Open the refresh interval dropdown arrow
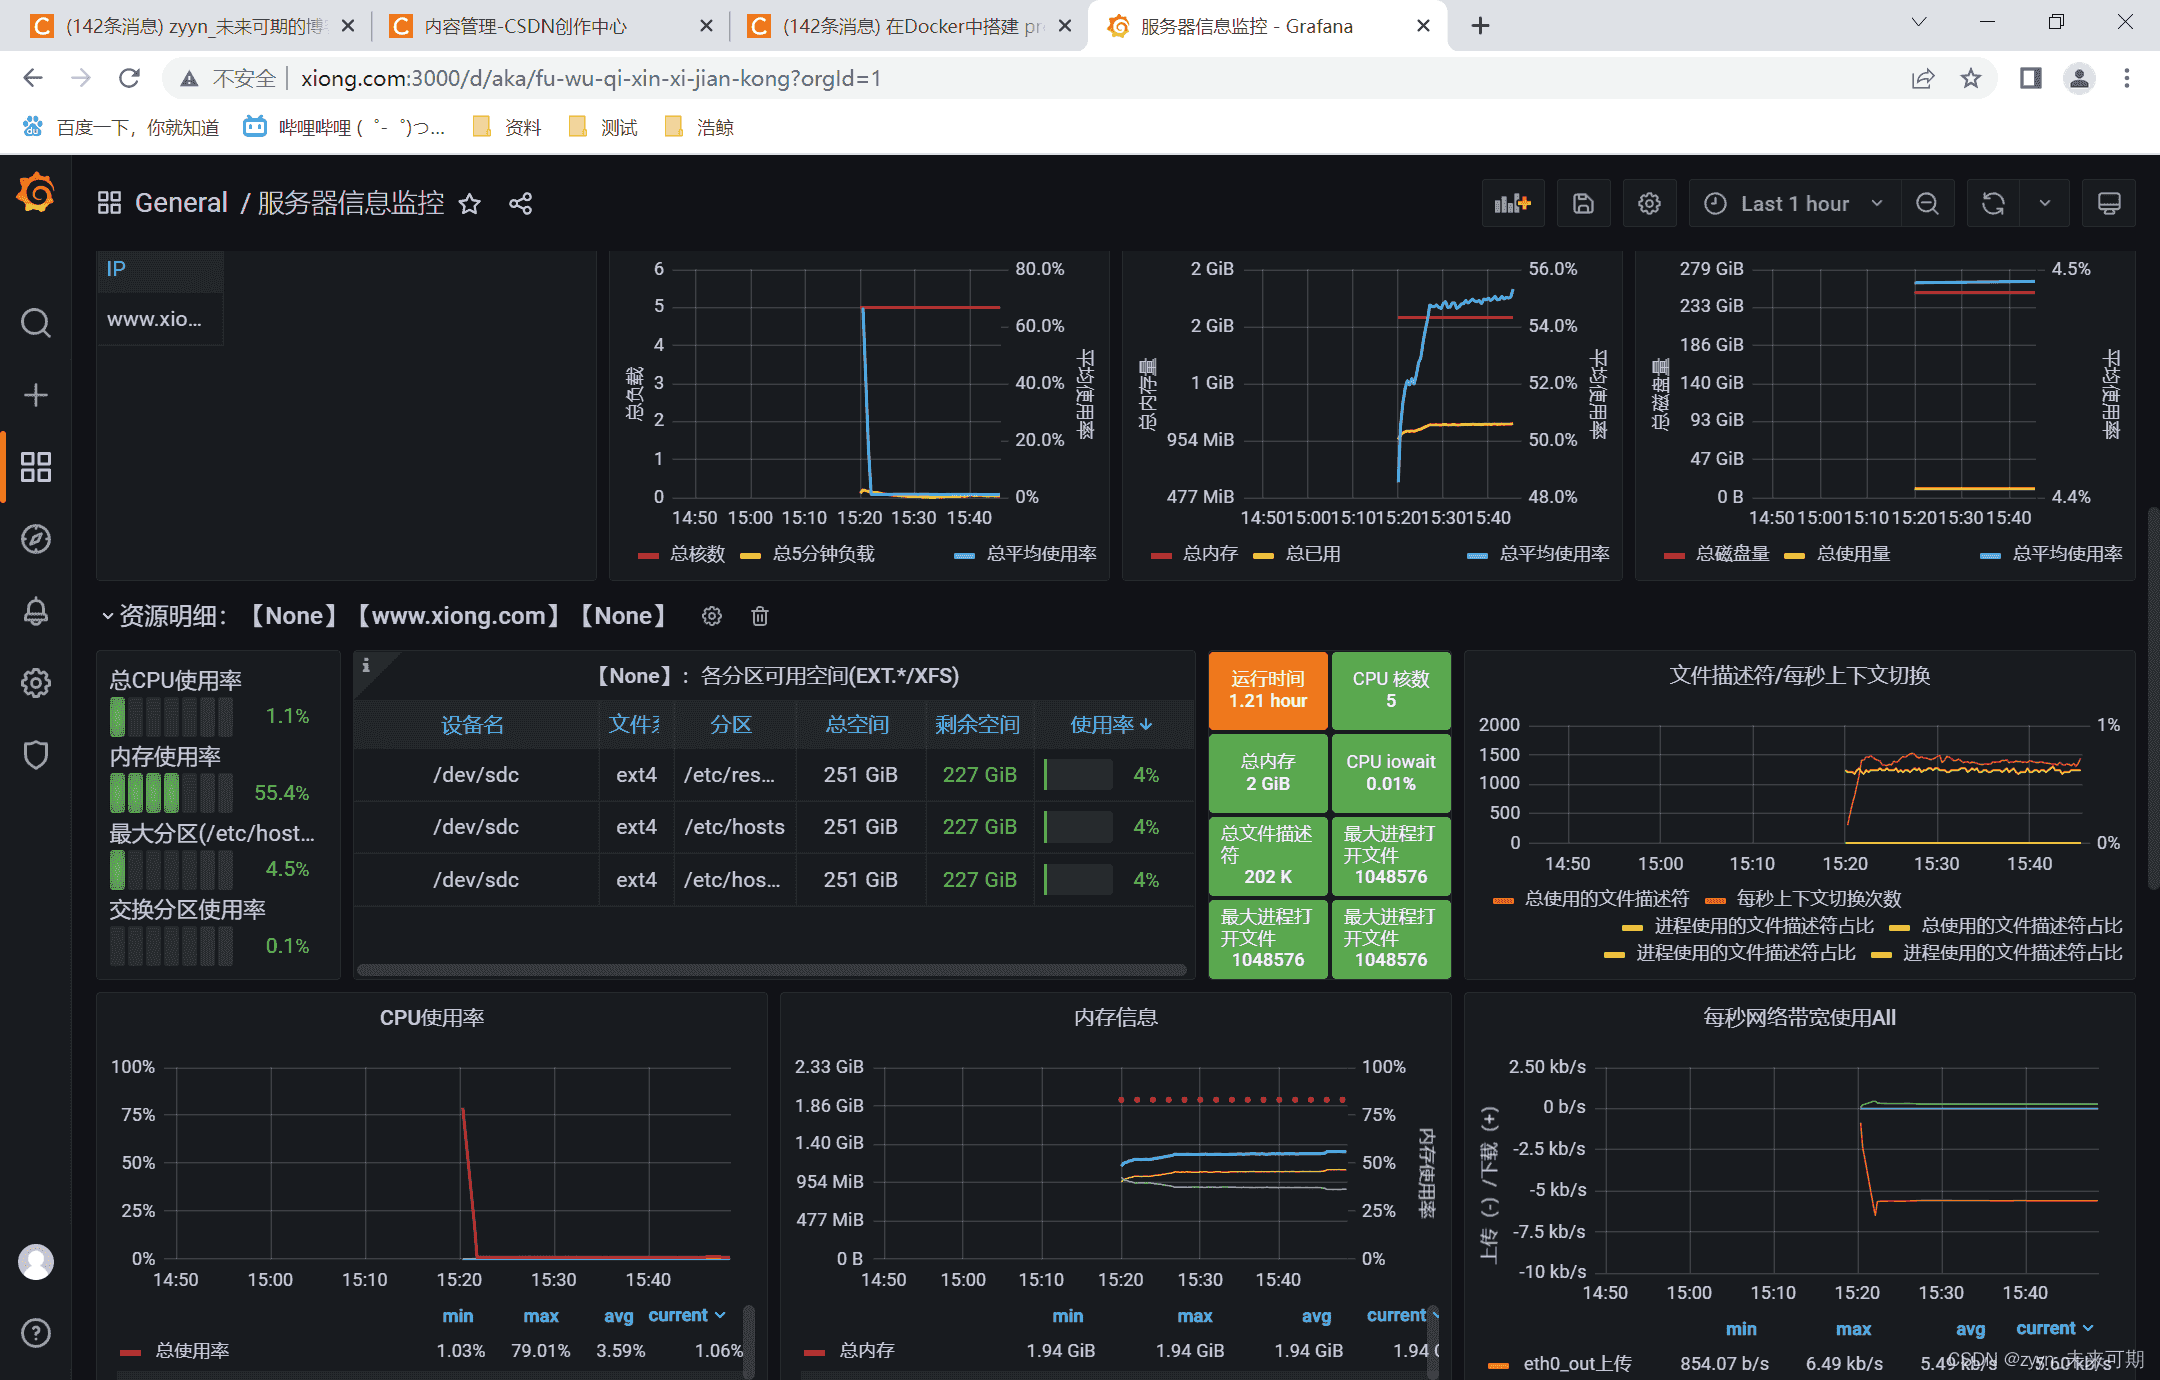The height and width of the screenshot is (1380, 2160). point(2045,204)
